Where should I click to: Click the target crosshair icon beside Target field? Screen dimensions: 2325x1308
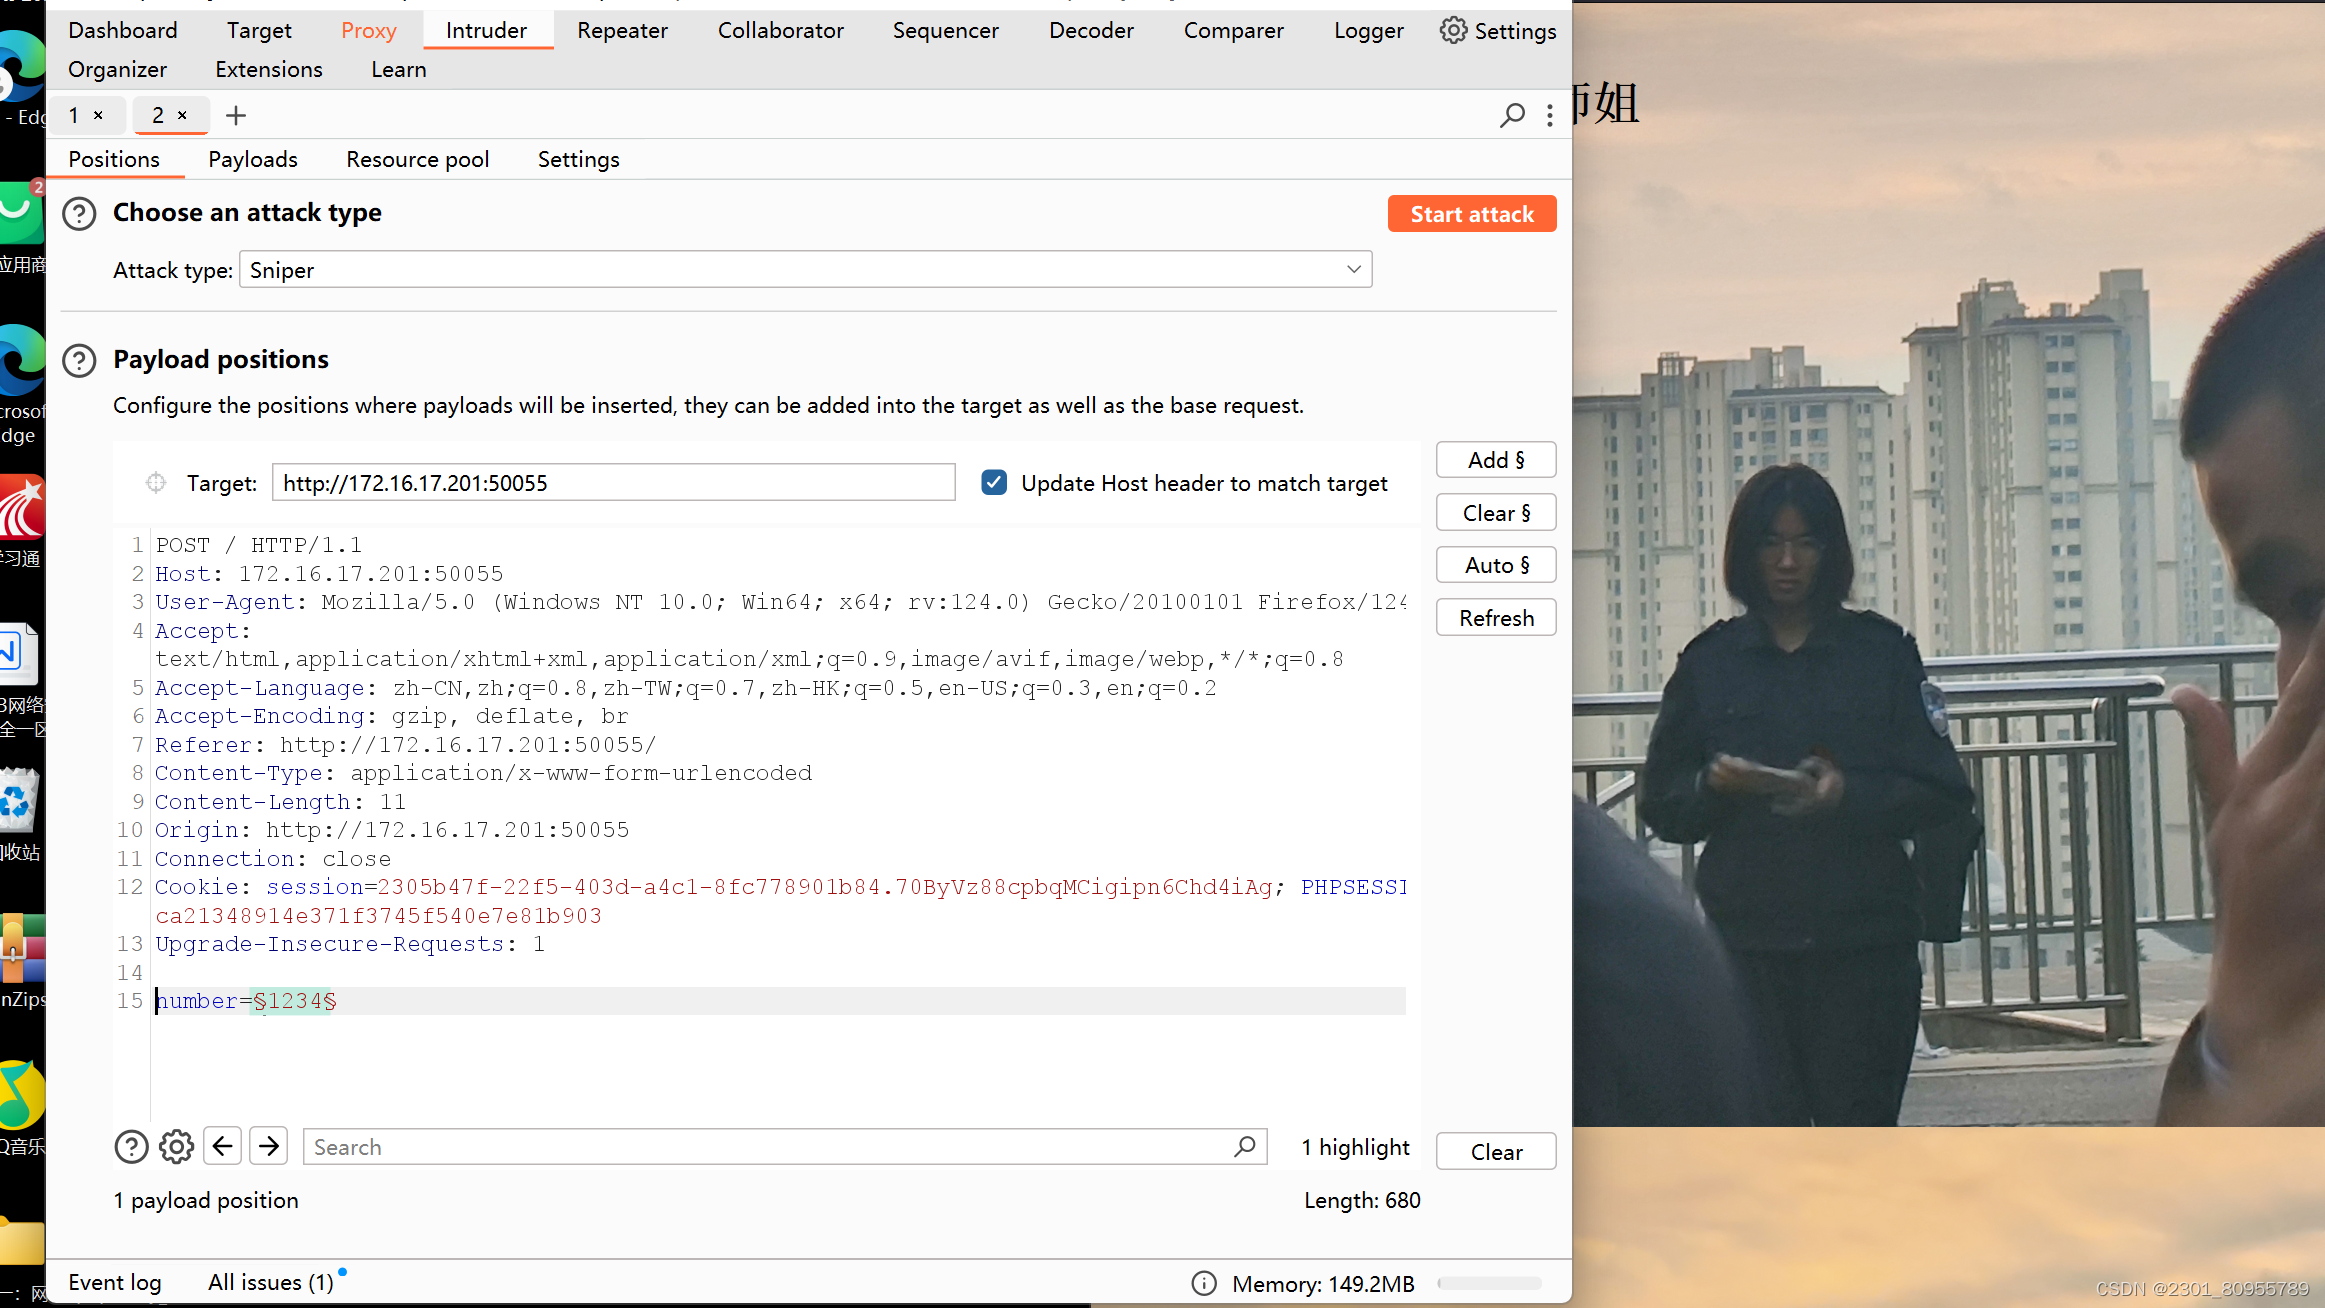(156, 483)
